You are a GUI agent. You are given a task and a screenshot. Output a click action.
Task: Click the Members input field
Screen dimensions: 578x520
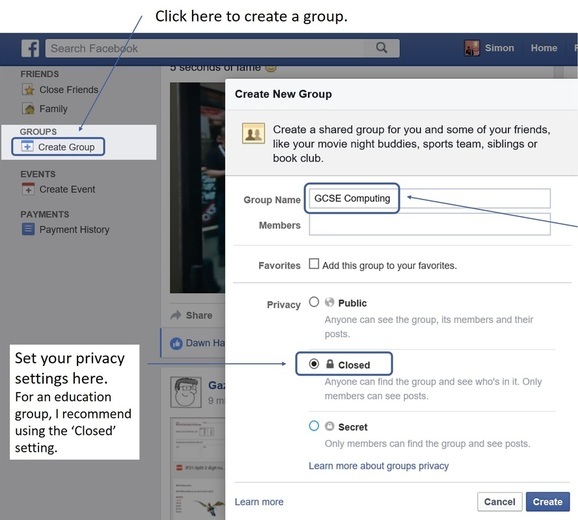[x=429, y=224]
